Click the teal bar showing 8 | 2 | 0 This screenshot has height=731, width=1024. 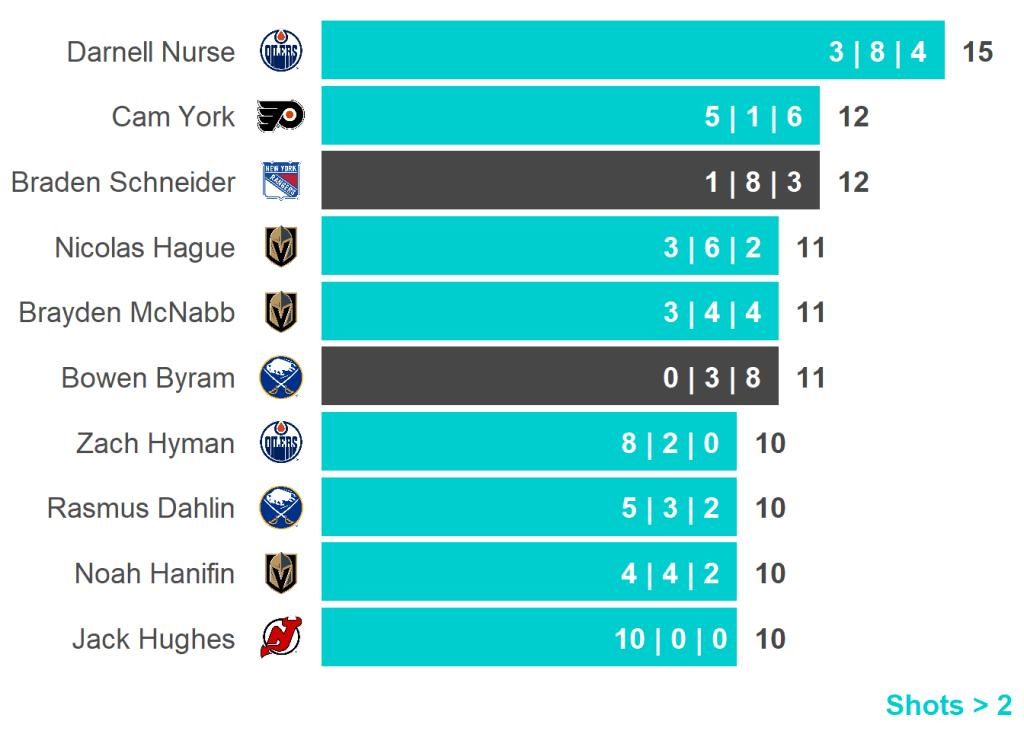528,443
